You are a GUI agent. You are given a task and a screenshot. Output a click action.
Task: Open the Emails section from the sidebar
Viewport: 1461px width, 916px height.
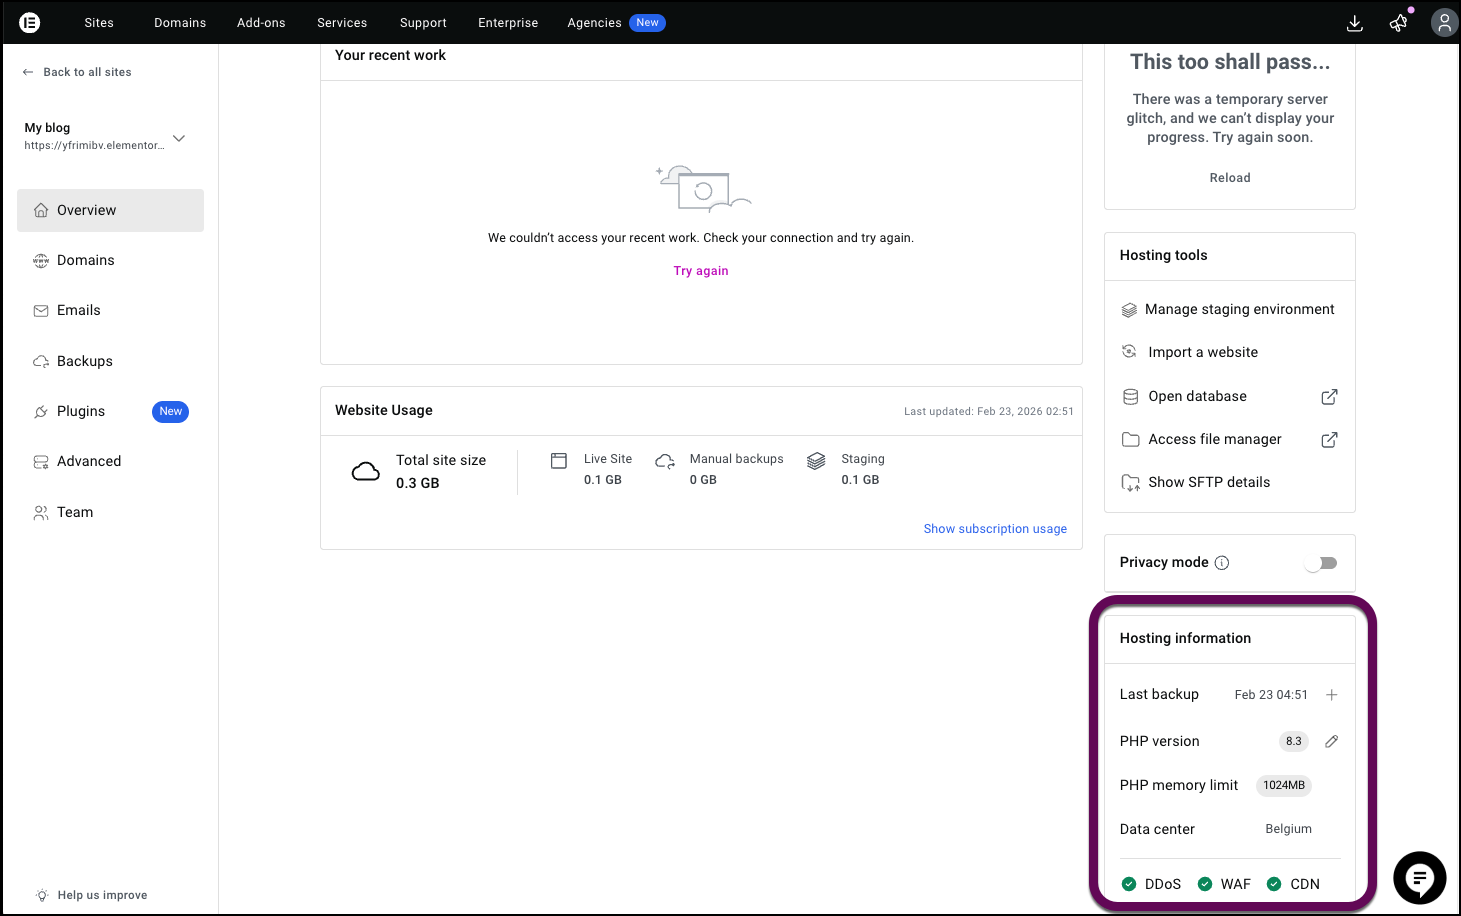79,310
